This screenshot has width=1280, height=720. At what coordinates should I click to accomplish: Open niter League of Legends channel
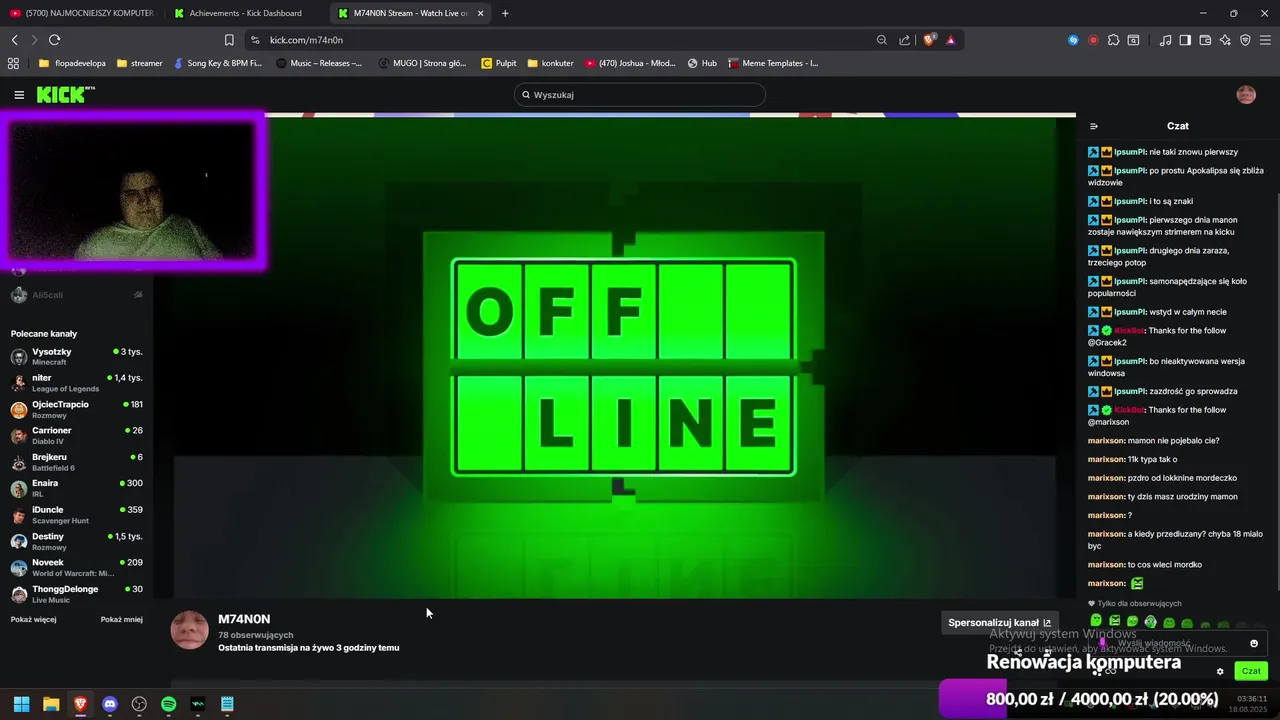(77, 383)
